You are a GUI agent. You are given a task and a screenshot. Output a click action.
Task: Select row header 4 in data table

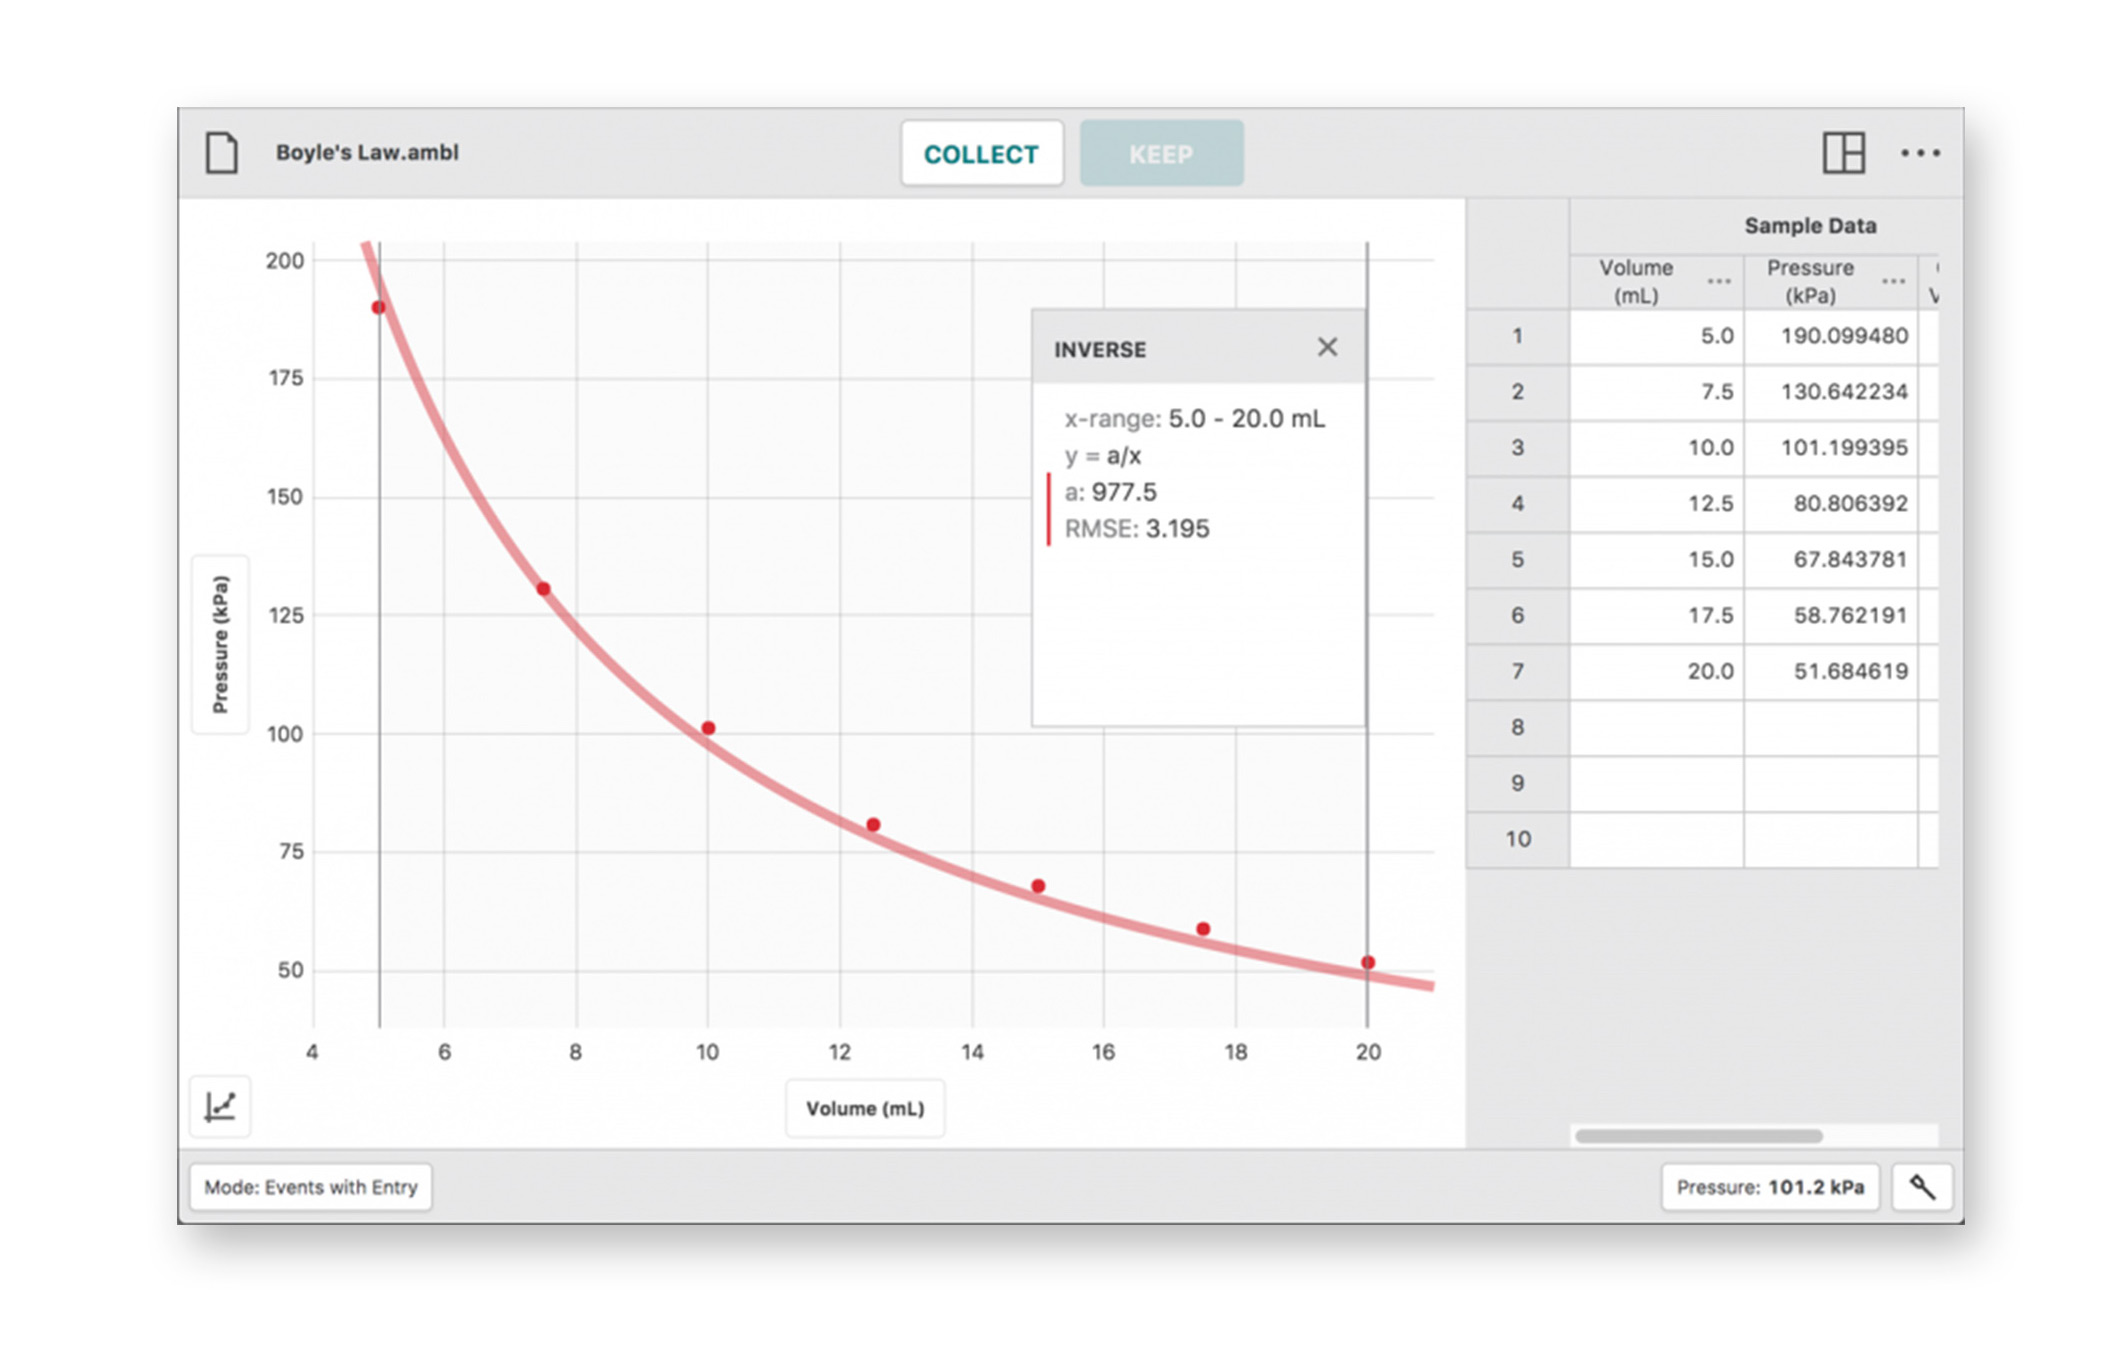(x=1518, y=504)
